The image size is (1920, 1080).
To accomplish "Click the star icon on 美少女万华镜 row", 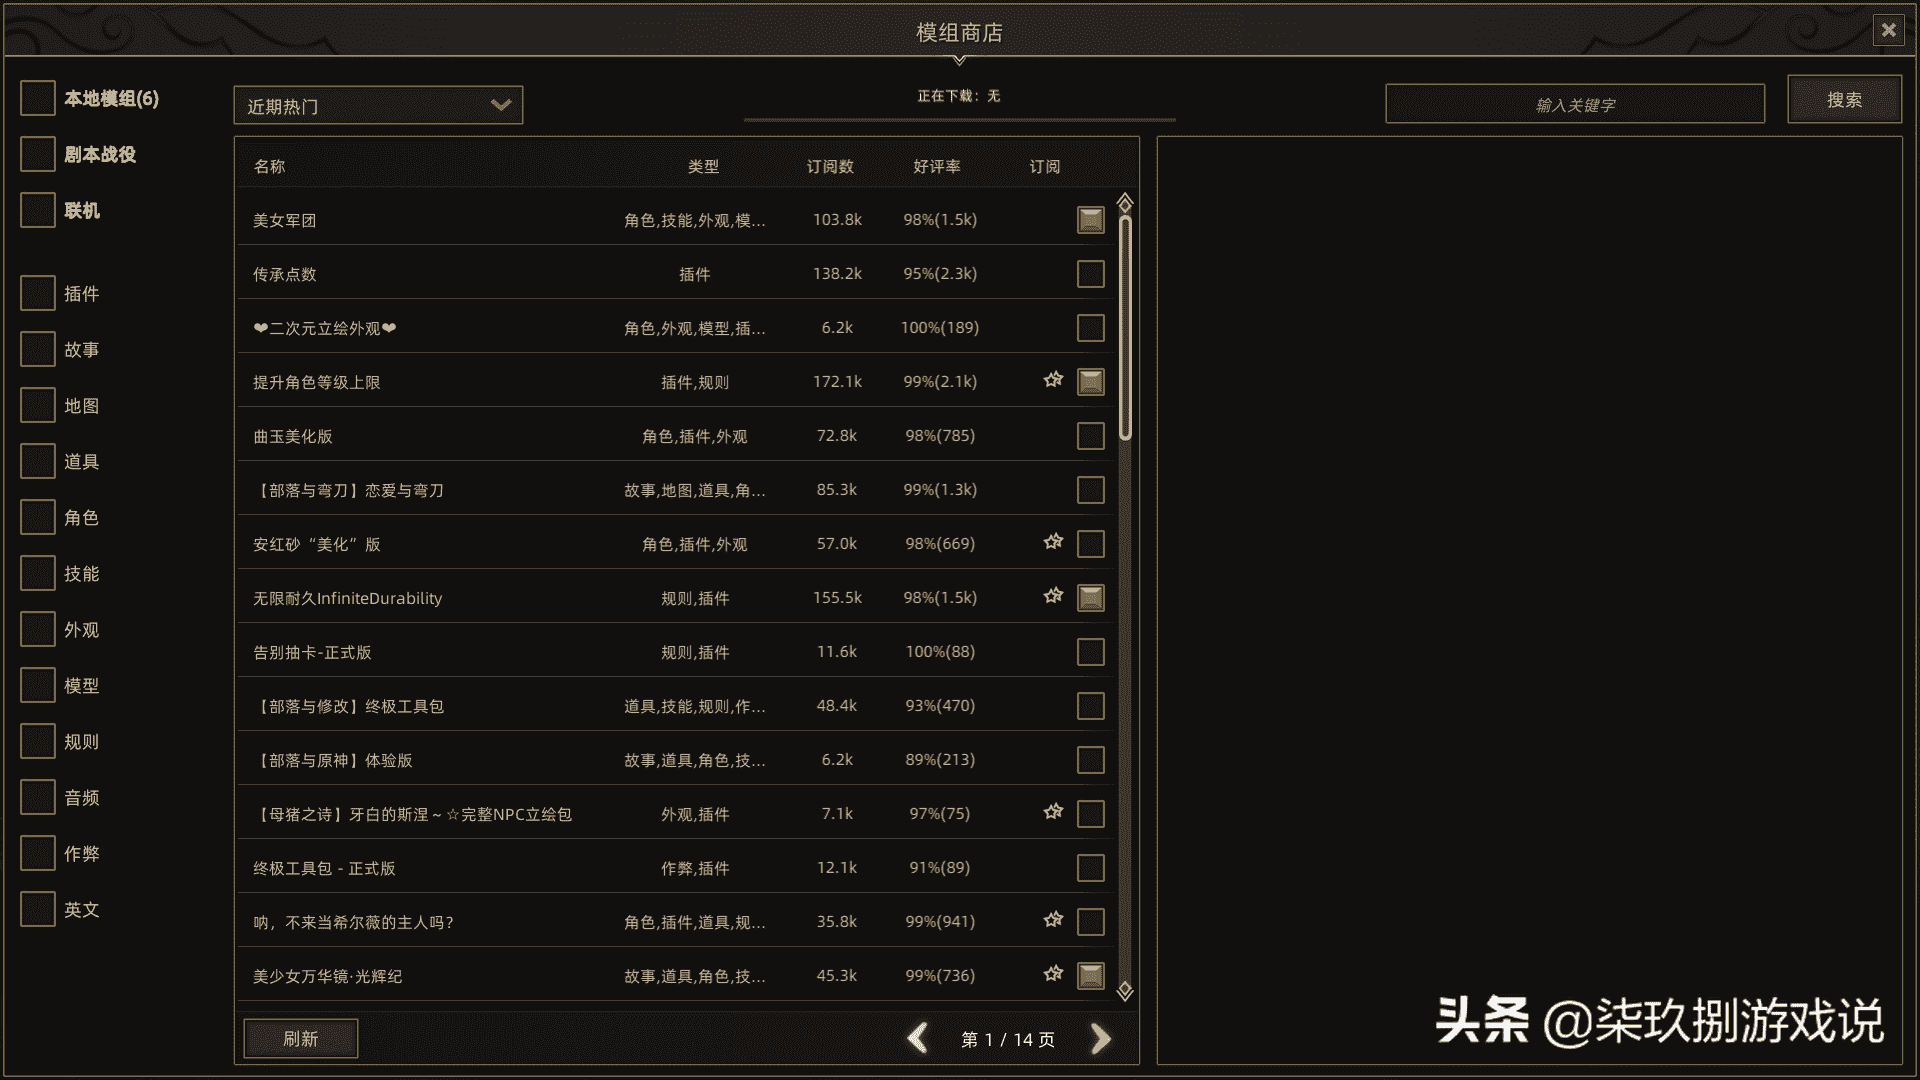I will [1053, 974].
